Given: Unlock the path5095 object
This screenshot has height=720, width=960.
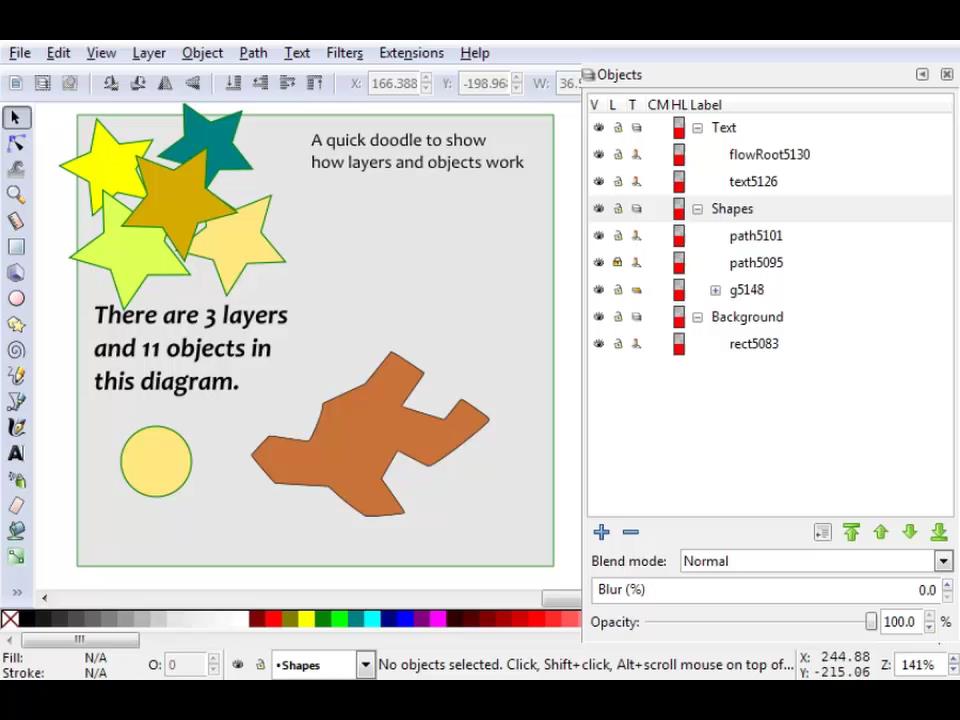Looking at the screenshot, I should point(617,262).
